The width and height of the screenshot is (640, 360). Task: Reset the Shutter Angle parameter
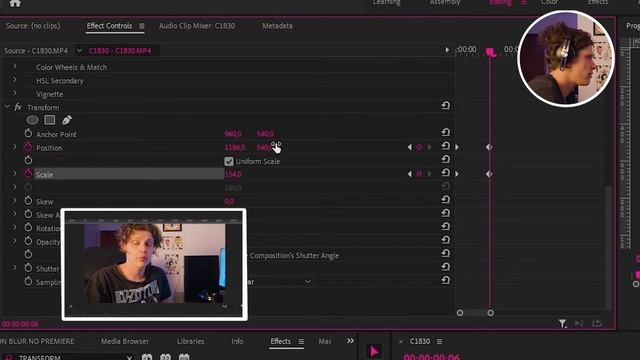click(446, 267)
